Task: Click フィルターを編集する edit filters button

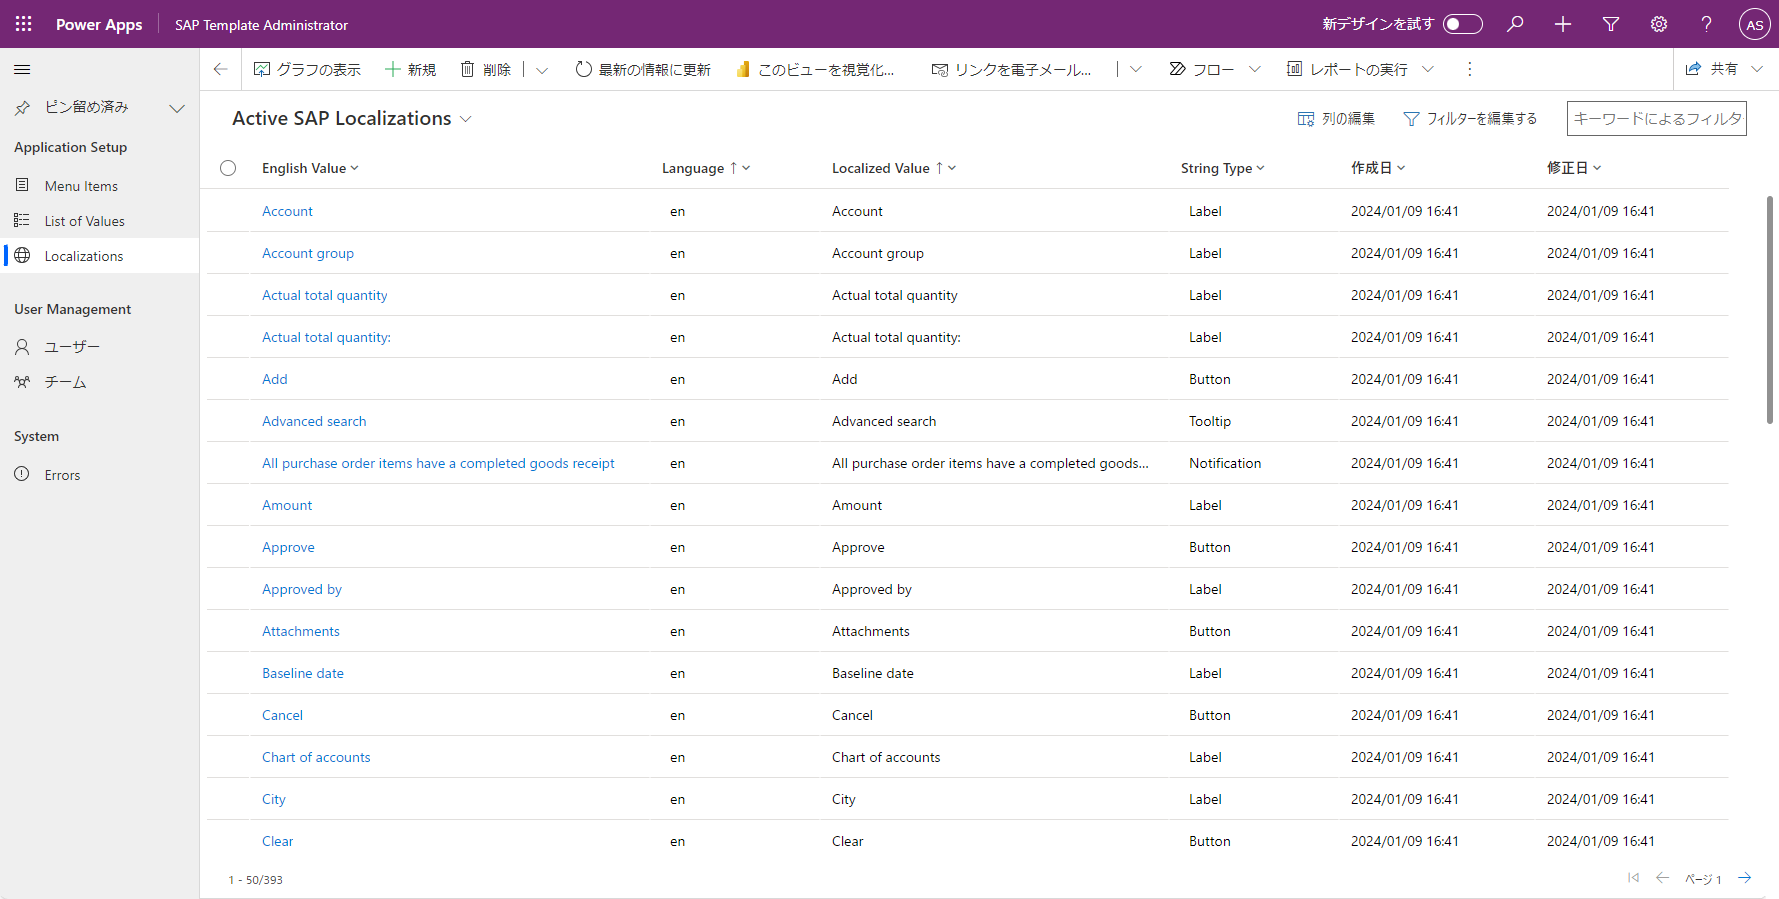Action: pos(1470,118)
